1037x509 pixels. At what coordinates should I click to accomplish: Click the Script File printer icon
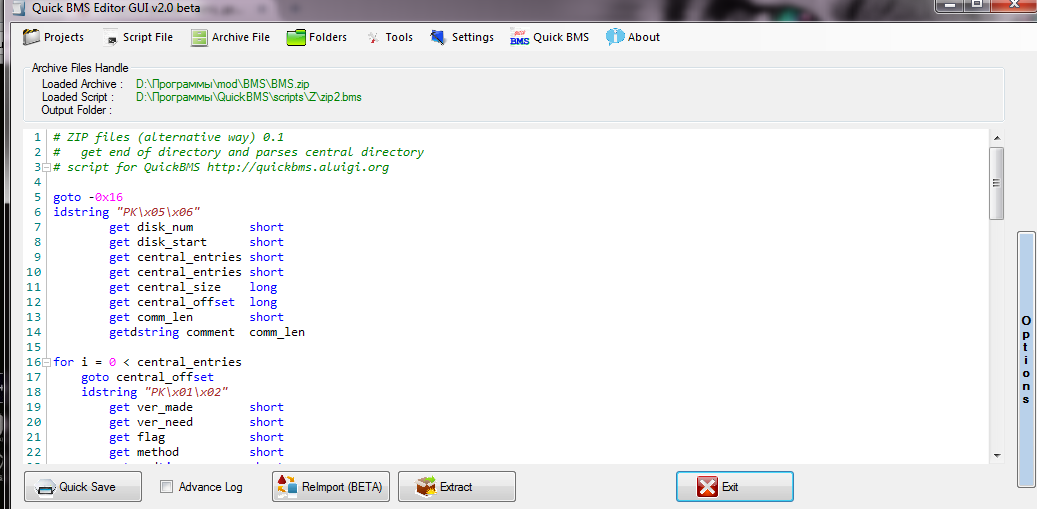click(x=110, y=38)
